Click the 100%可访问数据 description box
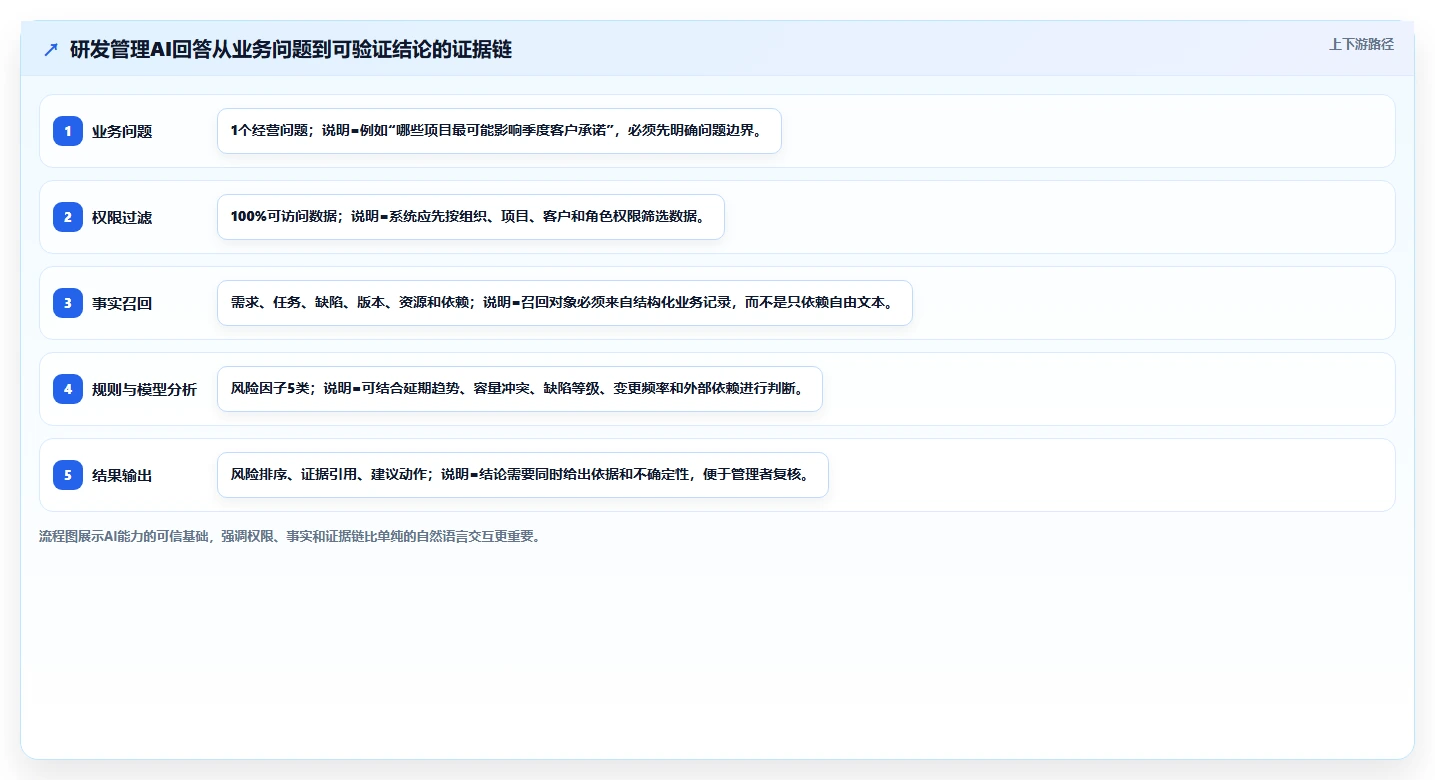1435x780 pixels. (x=470, y=217)
